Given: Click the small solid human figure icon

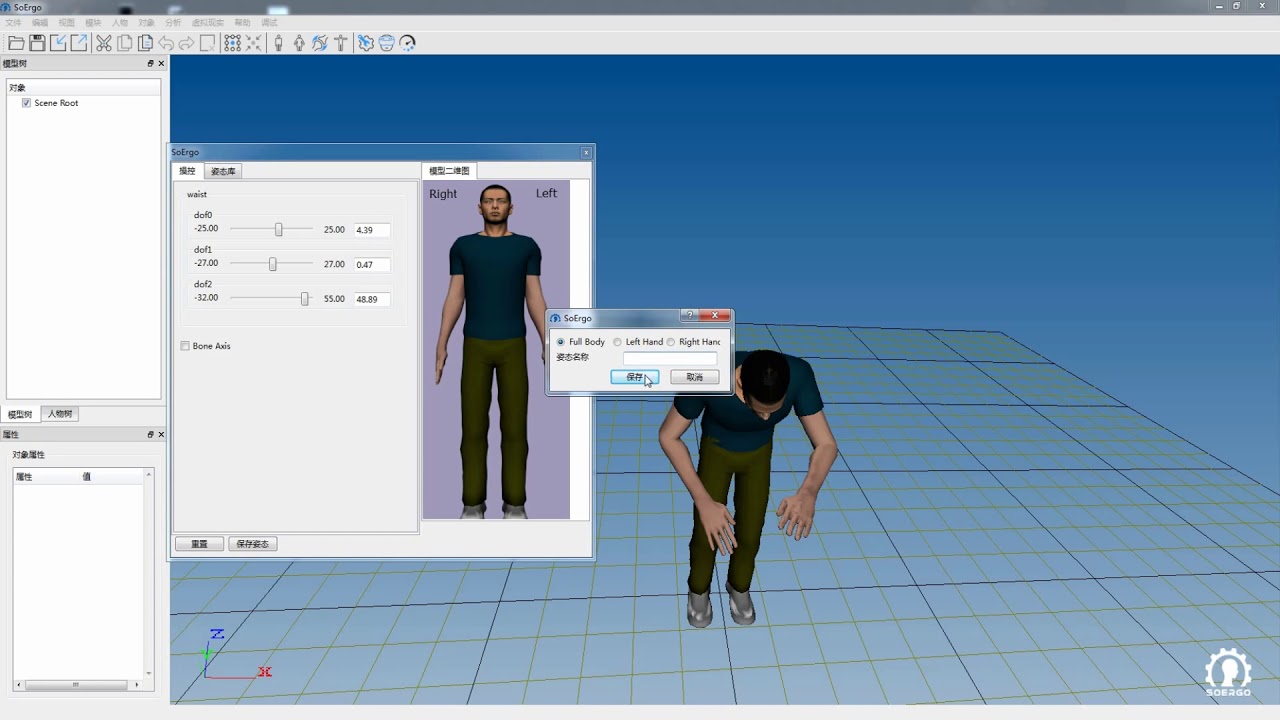Looking at the screenshot, I should point(279,43).
